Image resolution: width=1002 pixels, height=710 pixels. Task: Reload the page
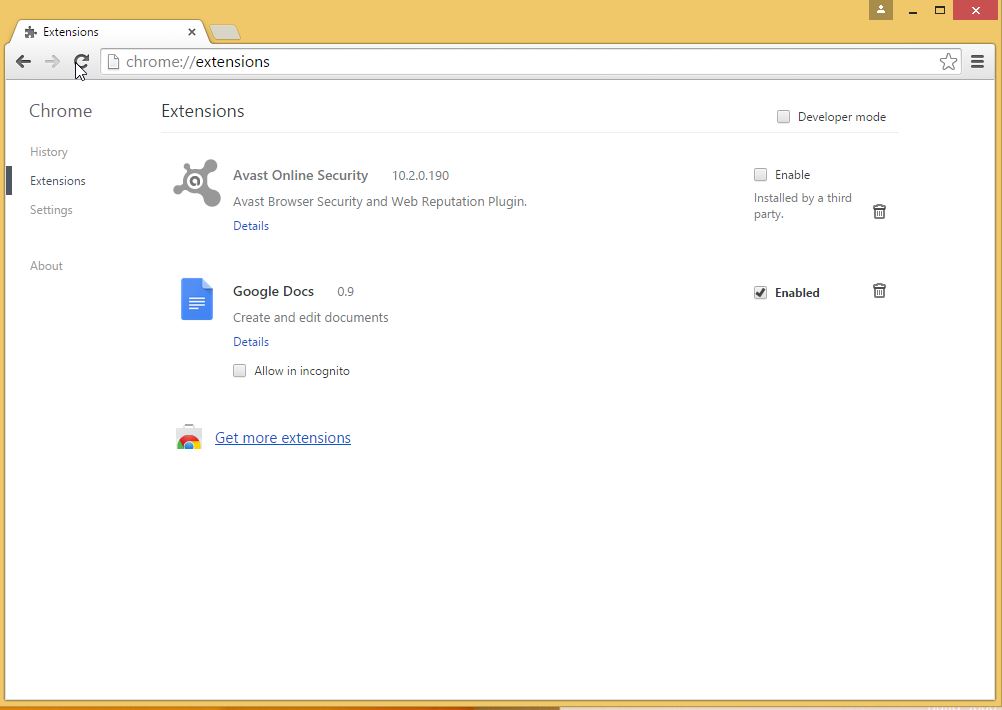coord(81,61)
